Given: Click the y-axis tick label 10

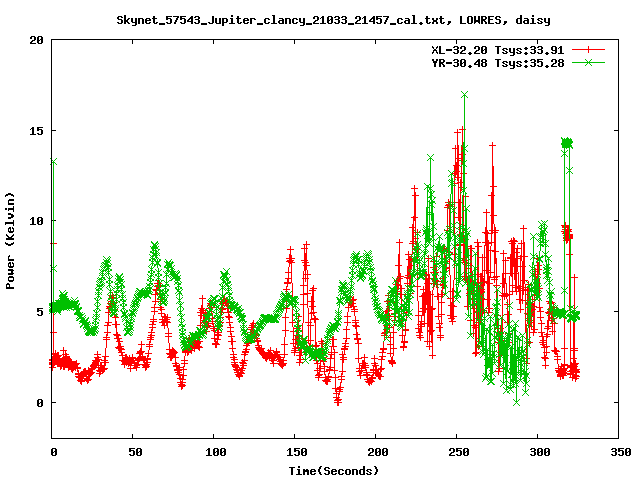Looking at the screenshot, I should 36,221.
